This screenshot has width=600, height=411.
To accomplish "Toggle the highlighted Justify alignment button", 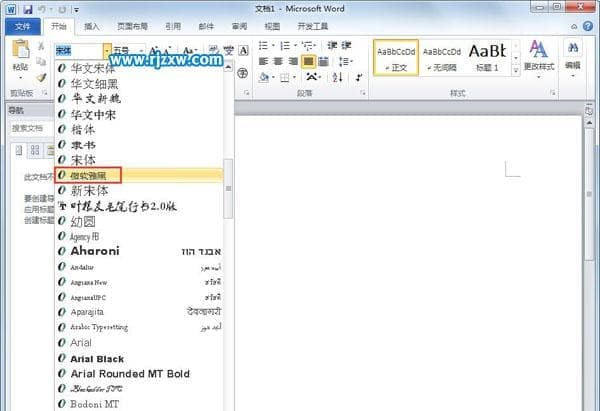I will pos(308,61).
